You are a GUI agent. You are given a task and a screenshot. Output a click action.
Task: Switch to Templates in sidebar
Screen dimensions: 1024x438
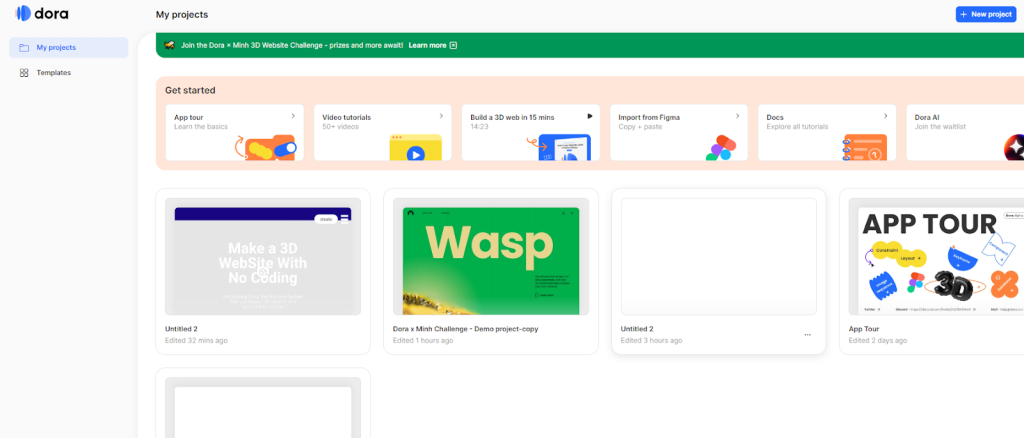(53, 72)
